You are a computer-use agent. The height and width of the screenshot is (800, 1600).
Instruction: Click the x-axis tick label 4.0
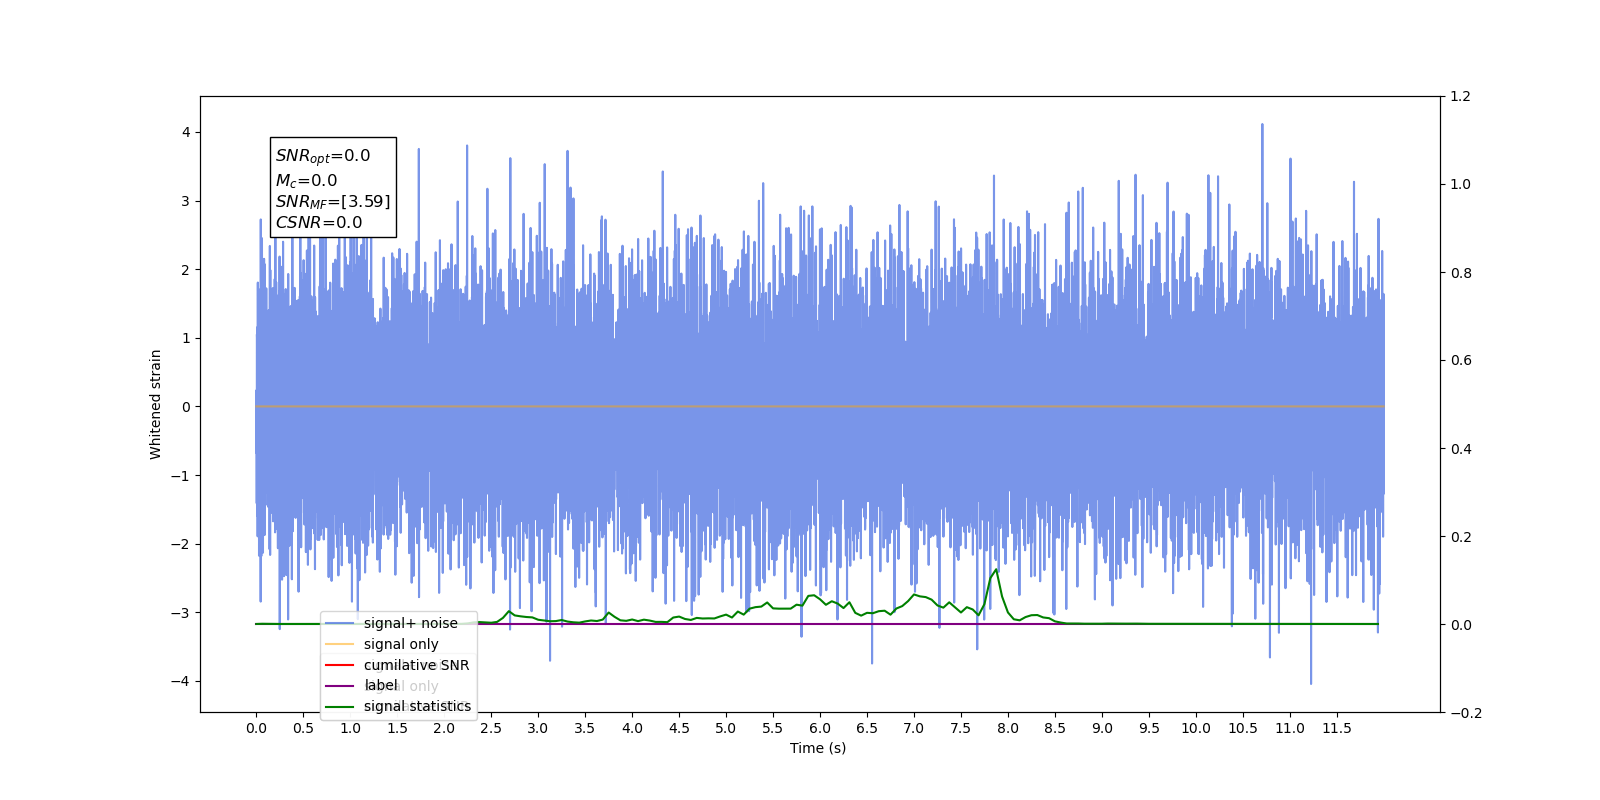pyautogui.click(x=632, y=728)
